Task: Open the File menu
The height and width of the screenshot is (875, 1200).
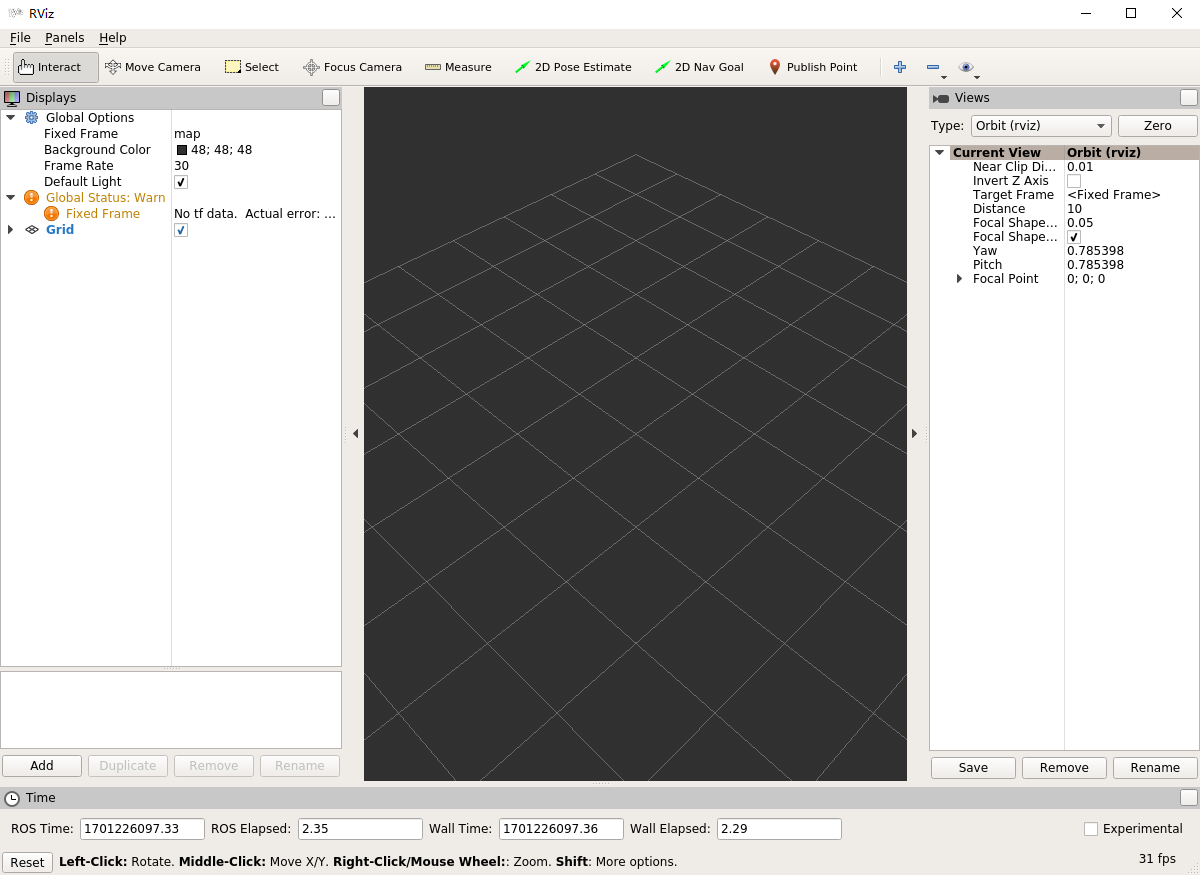Action: (20, 38)
